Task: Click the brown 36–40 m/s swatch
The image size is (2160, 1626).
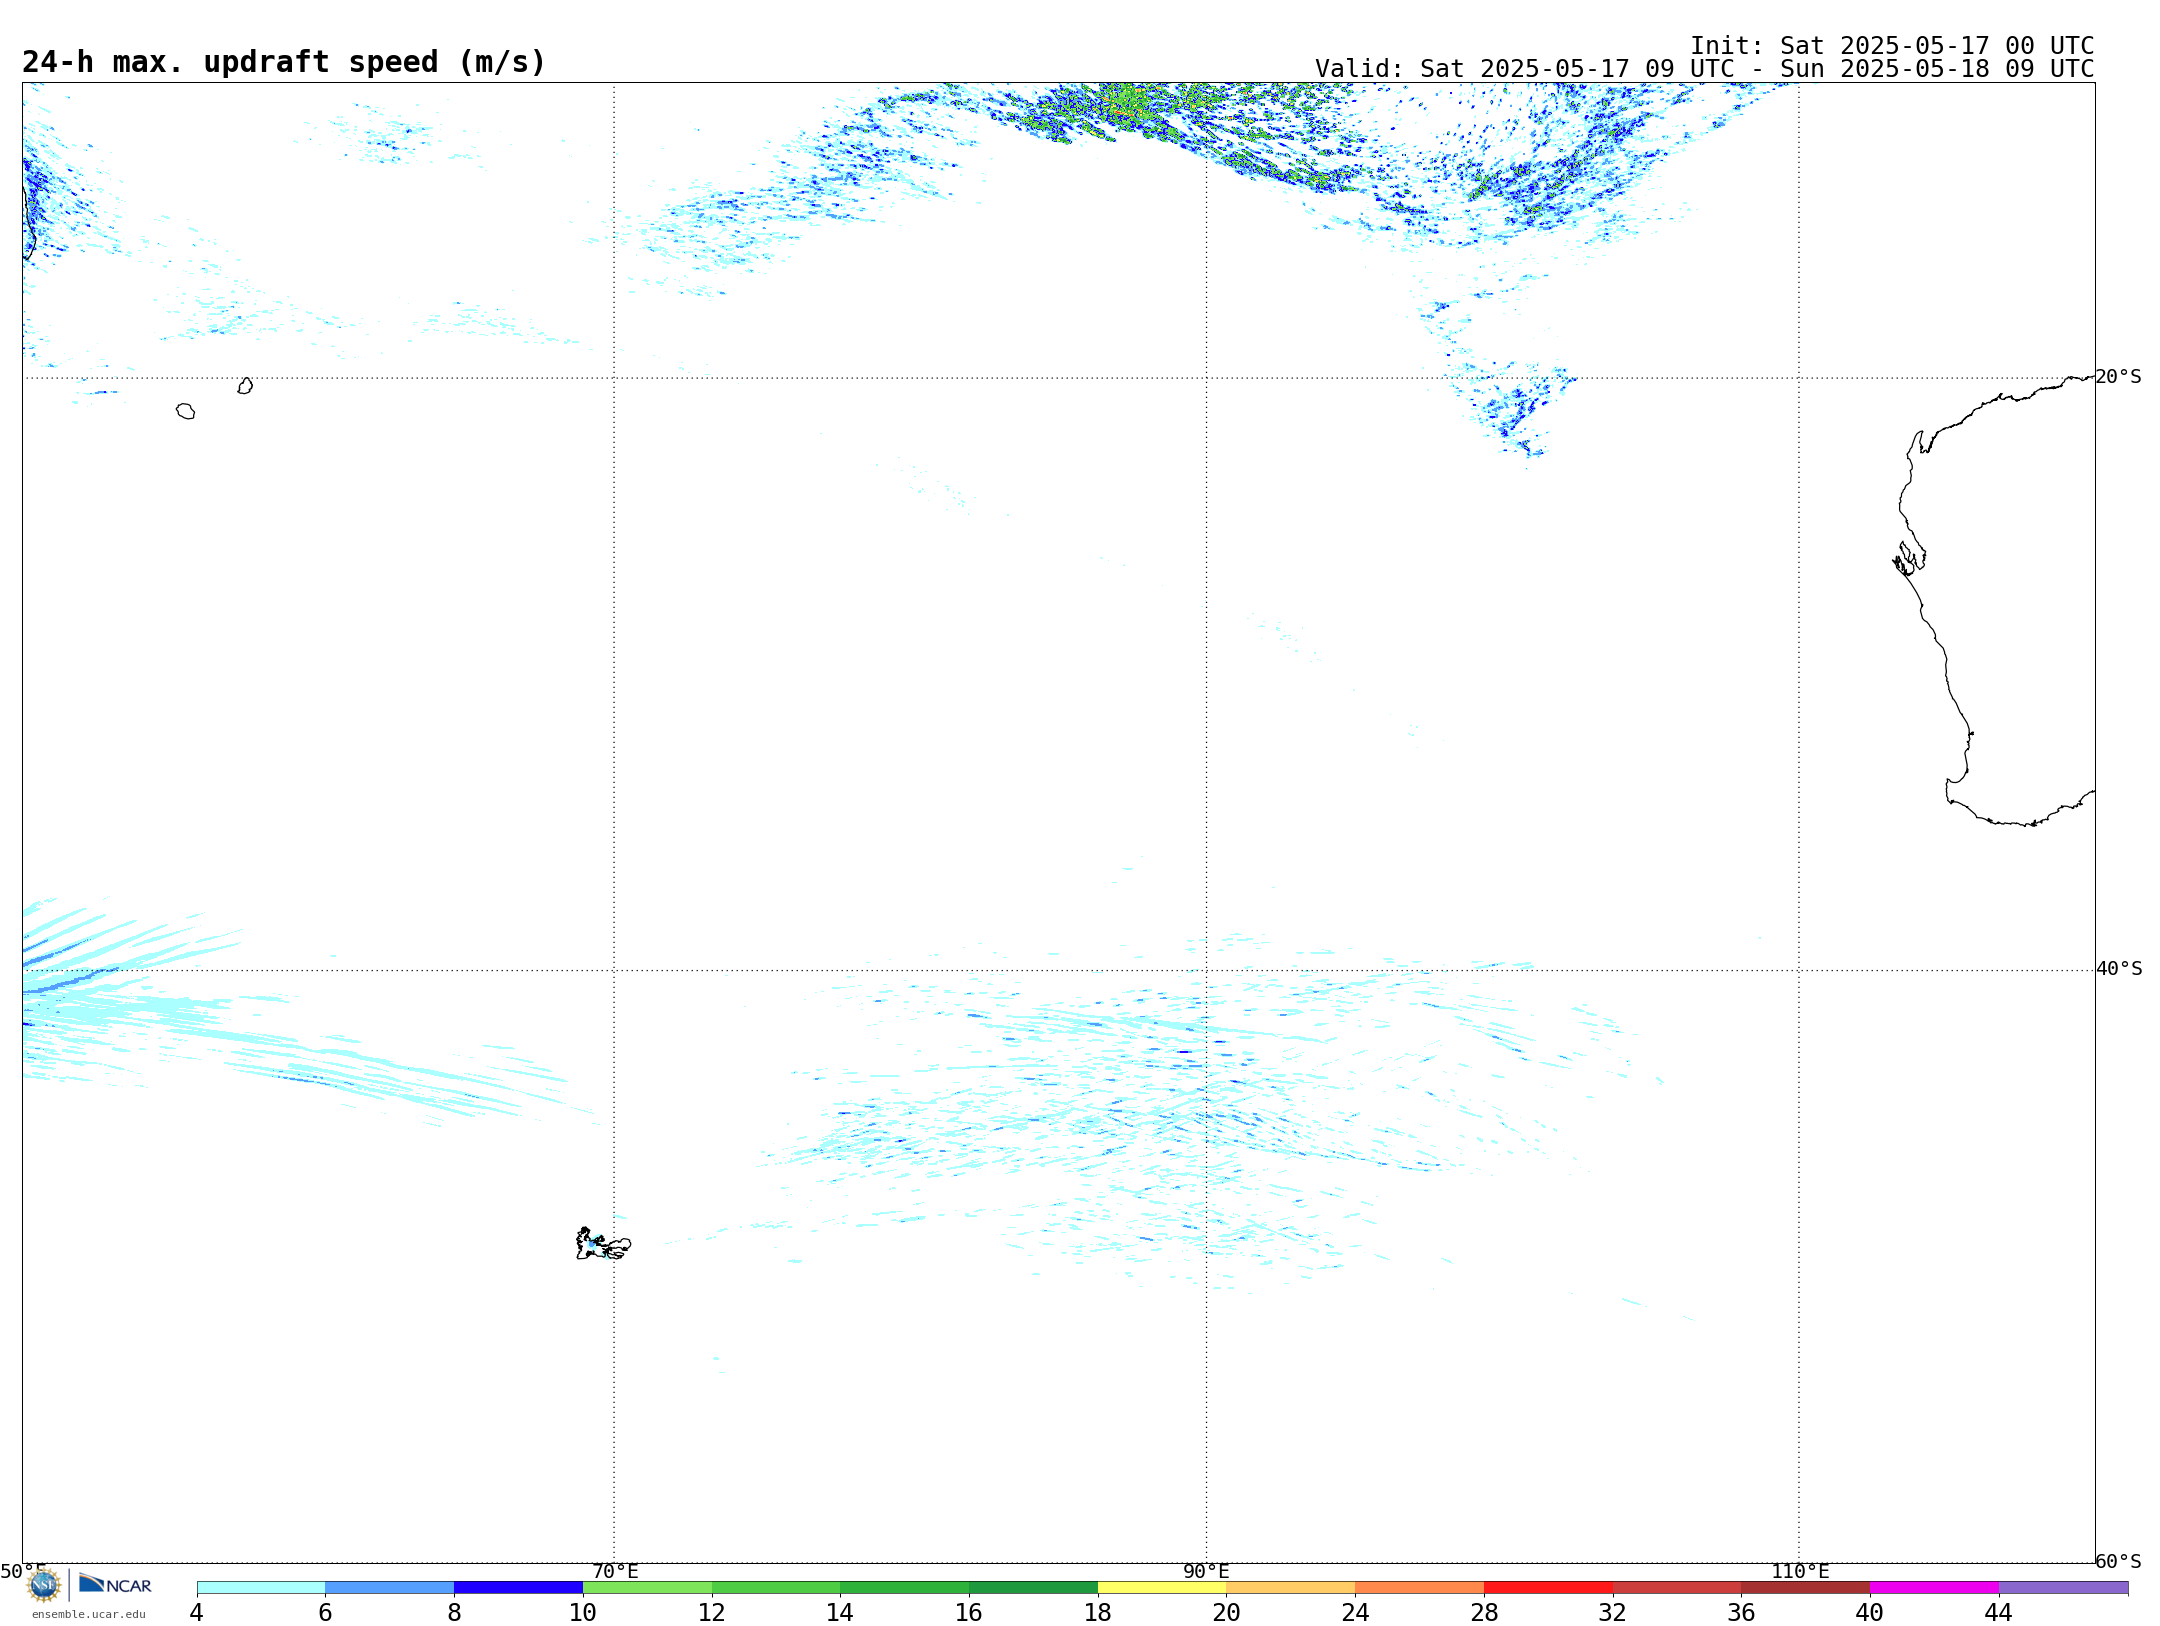Action: tap(1806, 1587)
